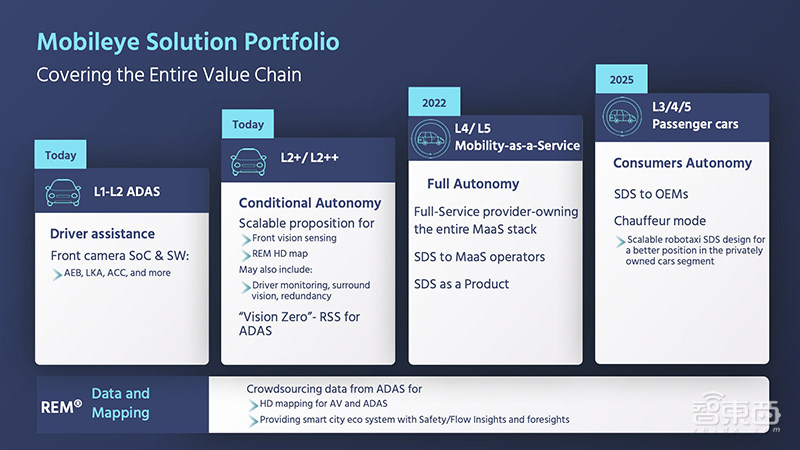Click the Consumers Autonomy heading
The height and width of the screenshot is (450, 800).
pos(682,163)
